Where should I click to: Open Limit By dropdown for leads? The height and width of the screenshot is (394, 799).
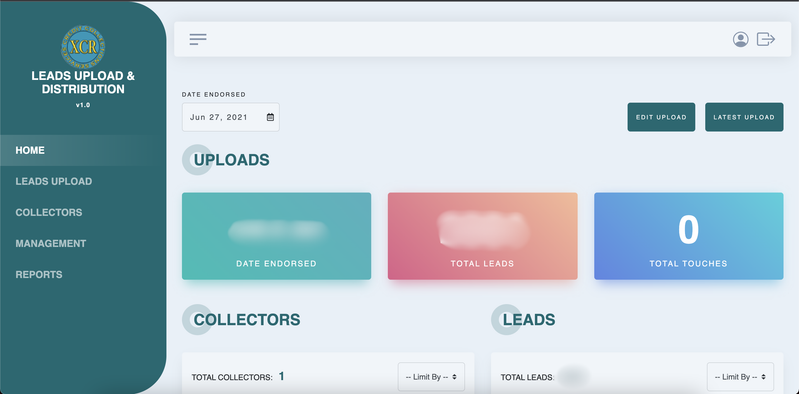coord(740,377)
